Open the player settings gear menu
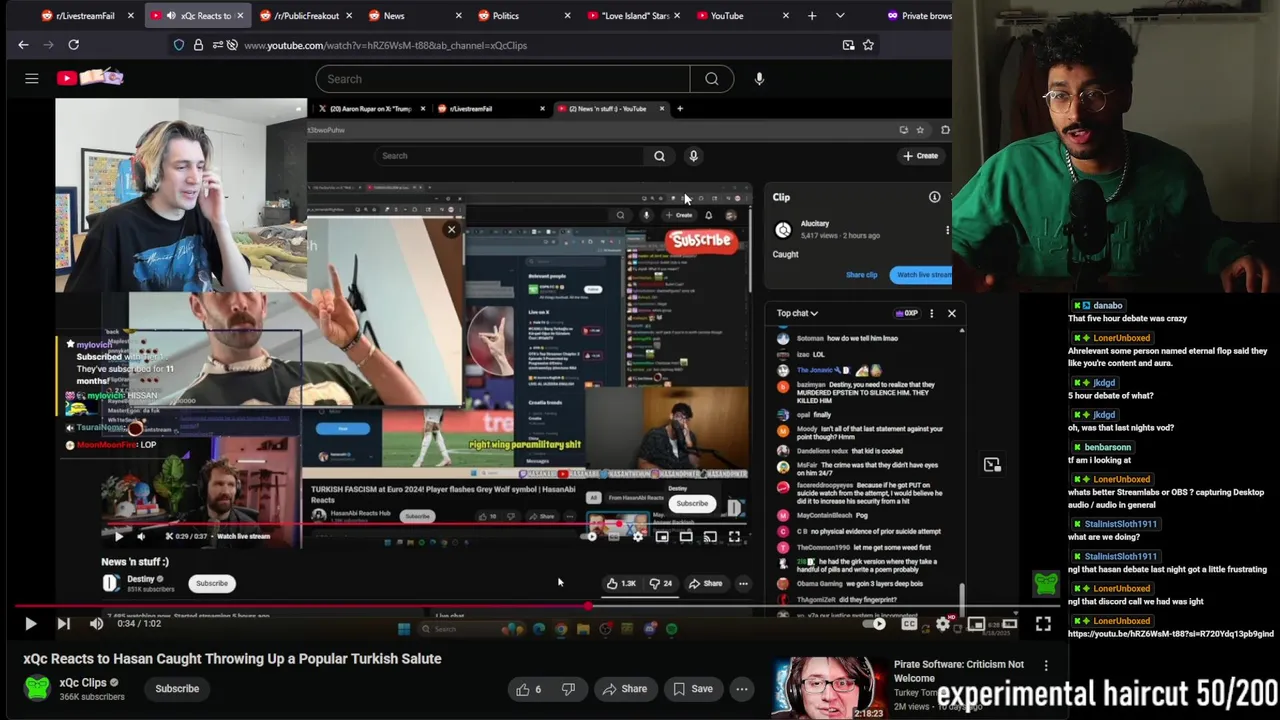Image resolution: width=1280 pixels, height=720 pixels. click(943, 624)
